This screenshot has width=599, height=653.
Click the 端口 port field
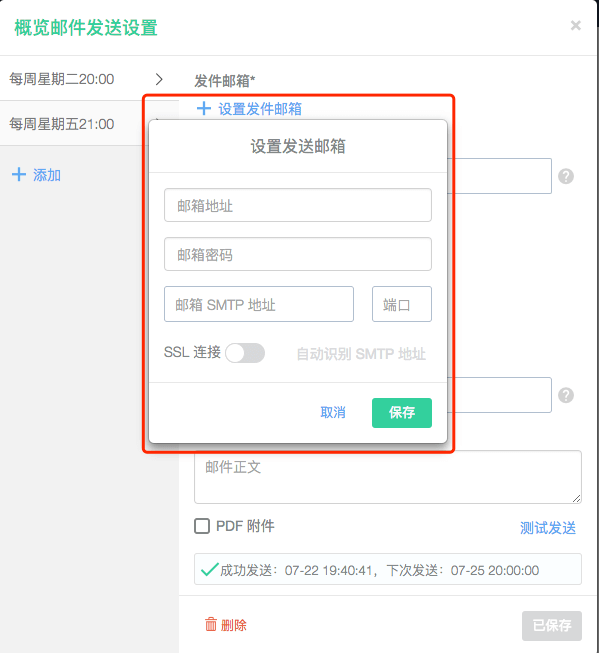tap(402, 304)
